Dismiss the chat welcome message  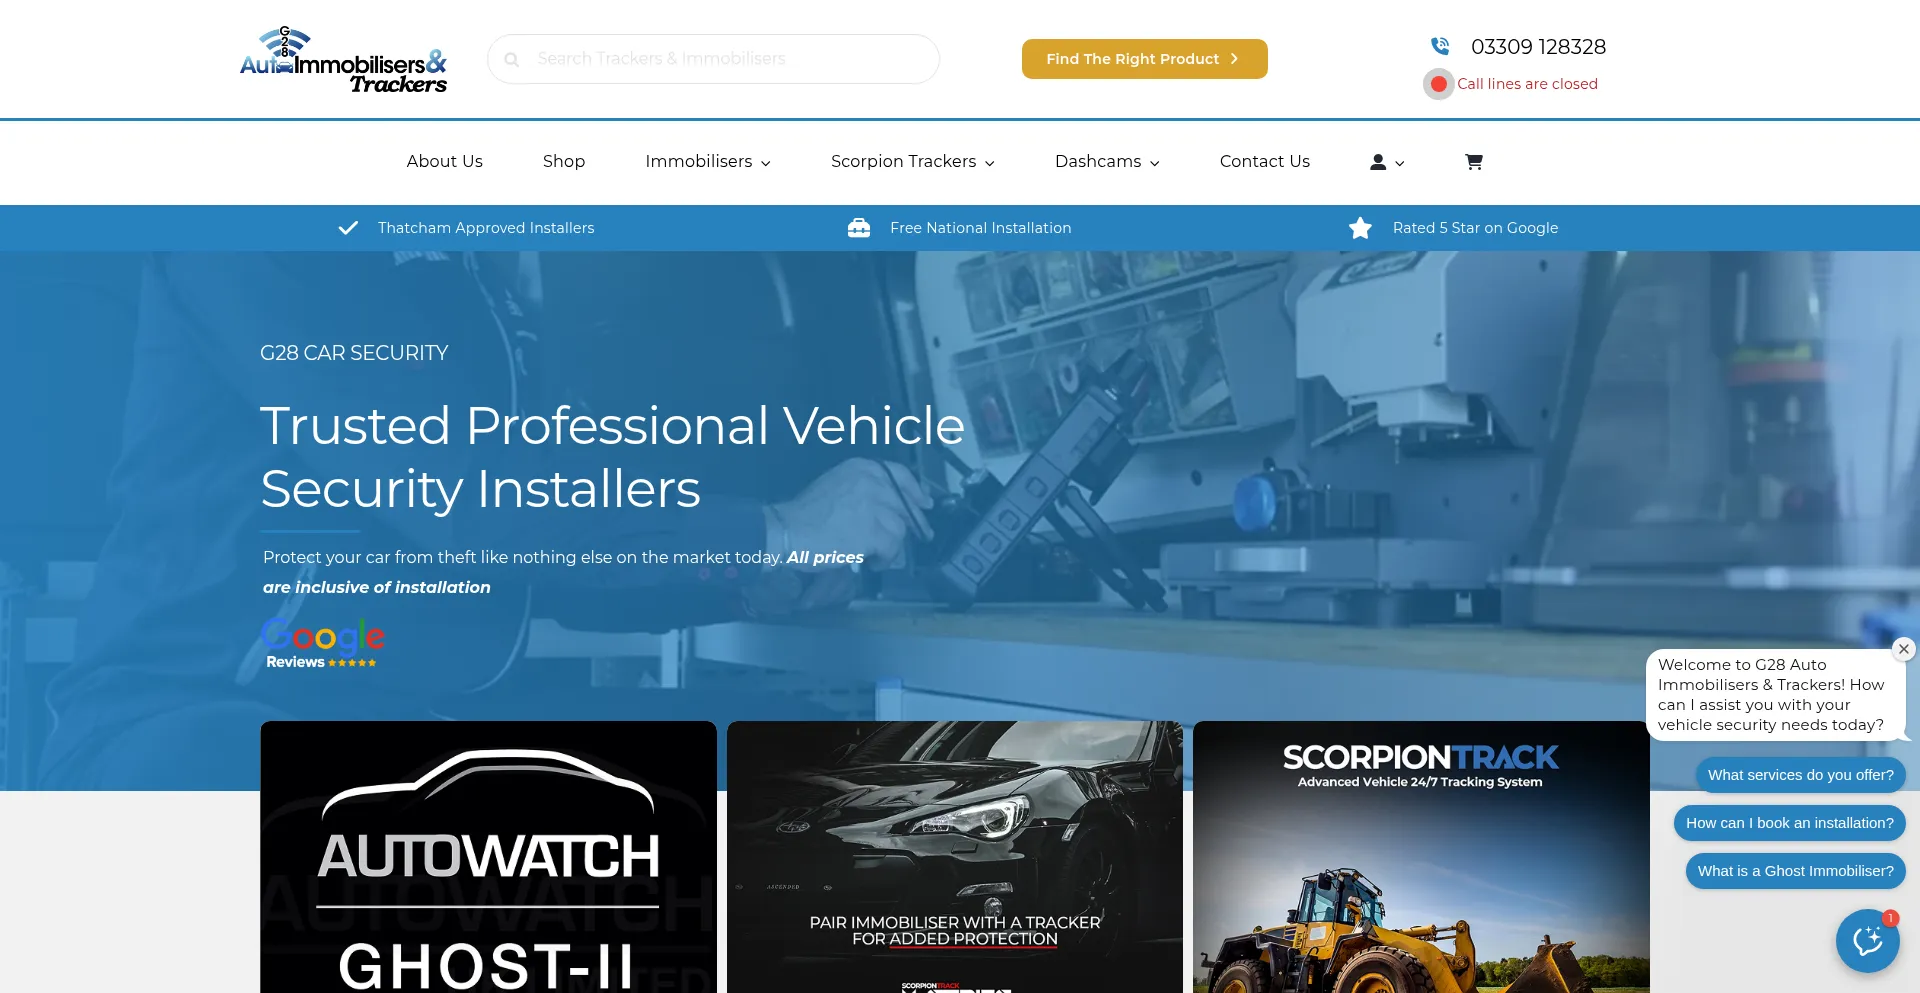(x=1903, y=649)
